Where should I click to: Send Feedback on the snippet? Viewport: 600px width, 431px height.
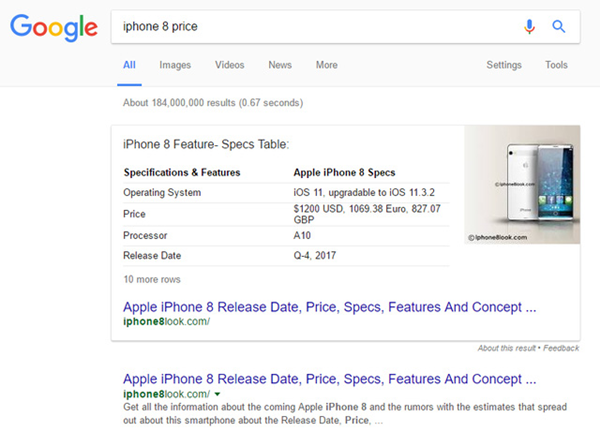coord(561,348)
